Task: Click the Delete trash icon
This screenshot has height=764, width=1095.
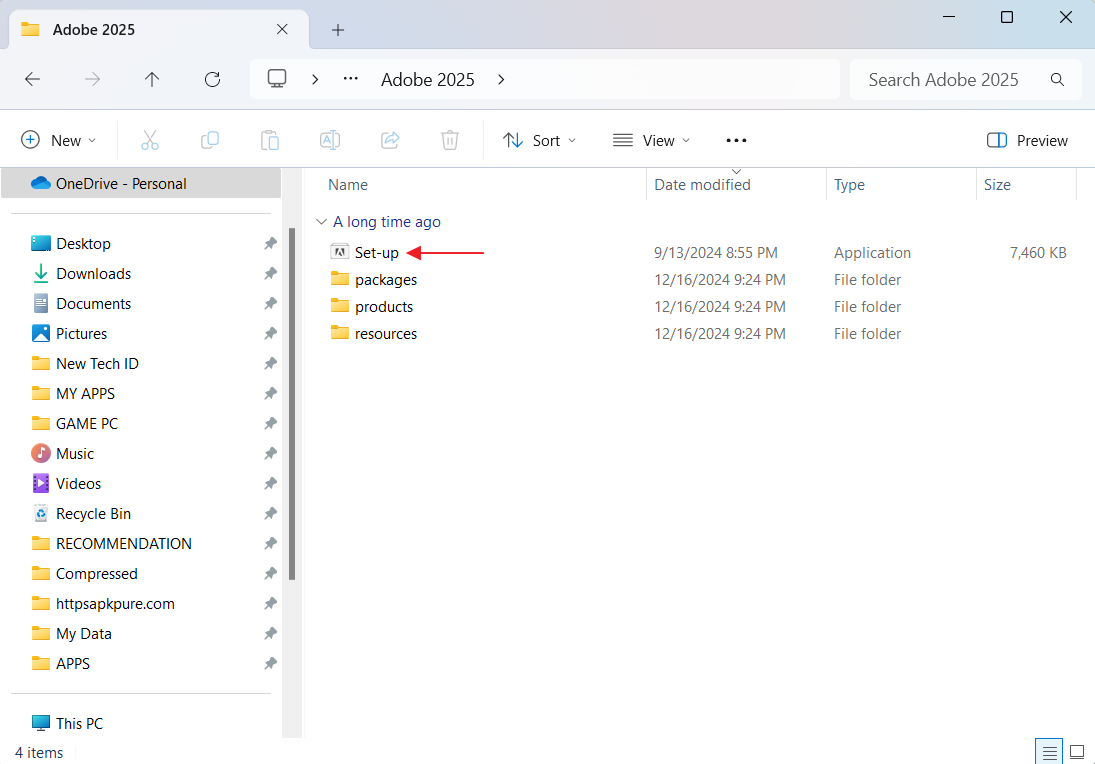Action: [450, 141]
